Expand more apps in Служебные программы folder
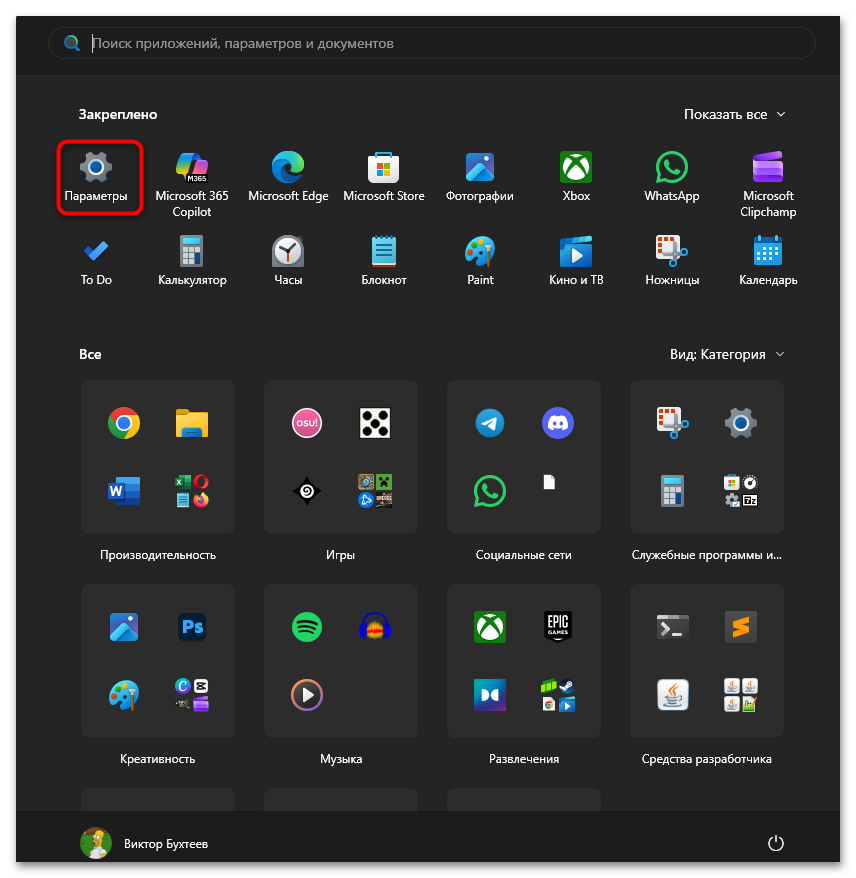This screenshot has height=878, width=856. [741, 491]
